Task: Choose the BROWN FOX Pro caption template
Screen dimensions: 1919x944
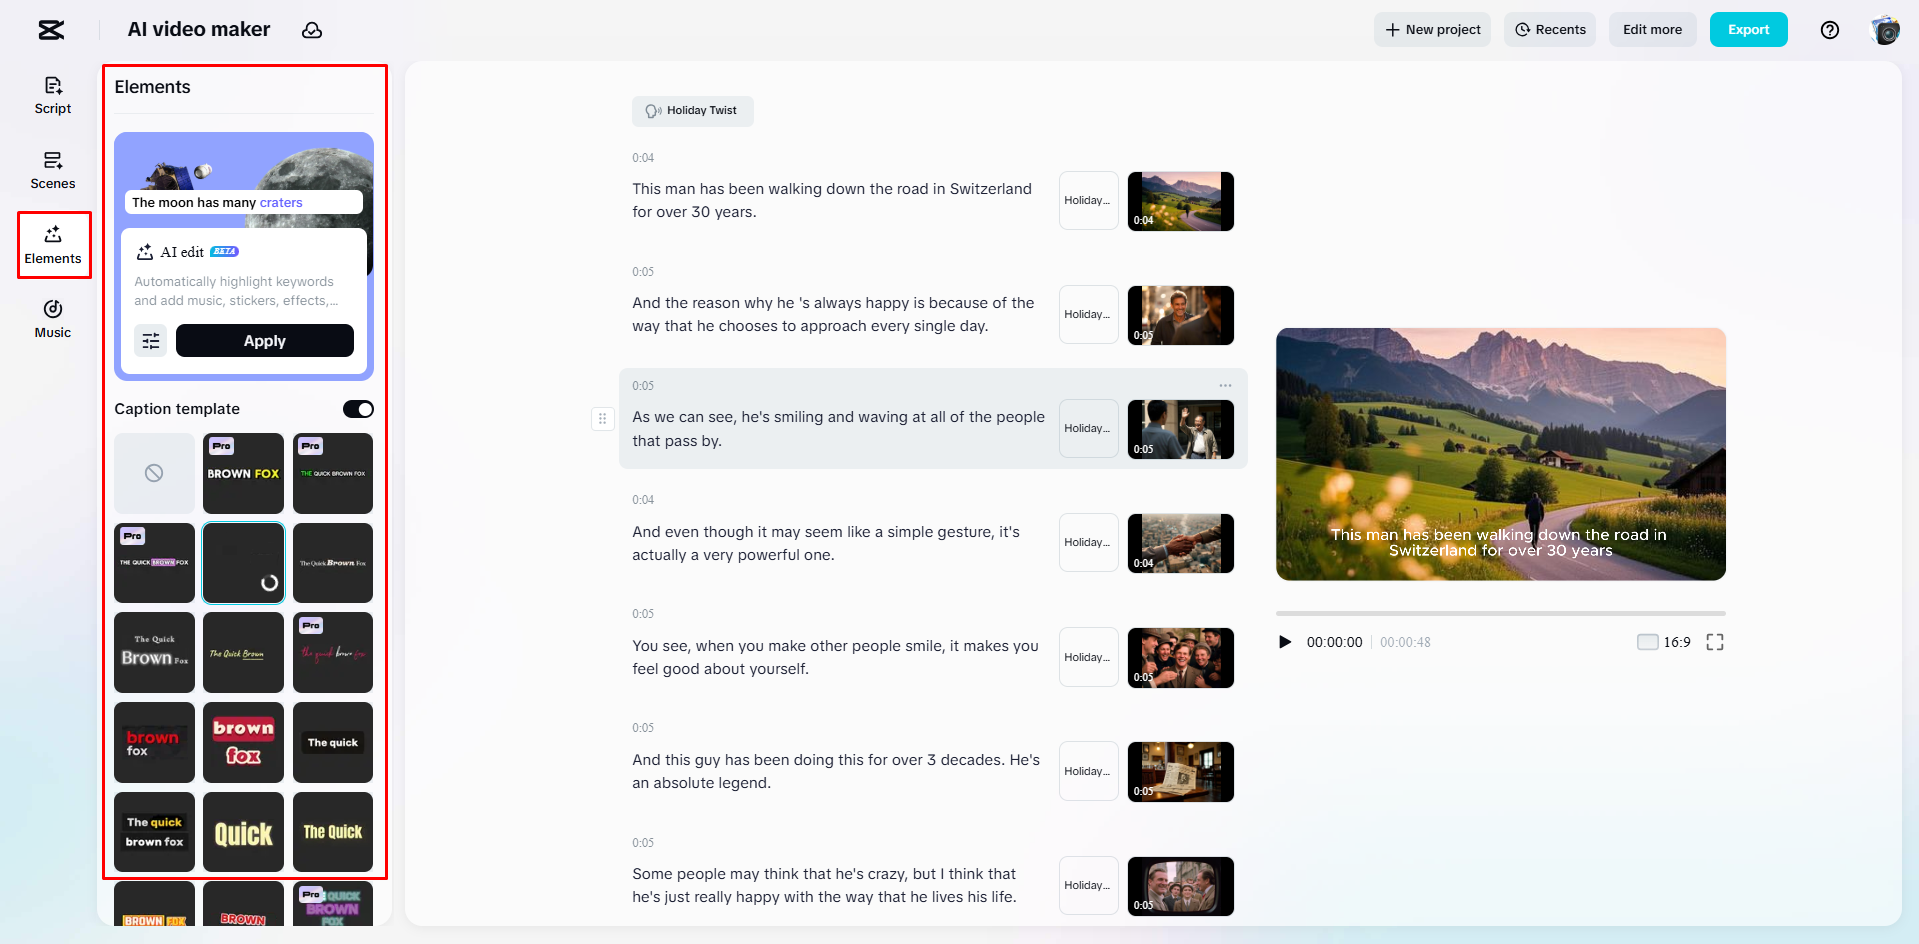Action: 243,473
